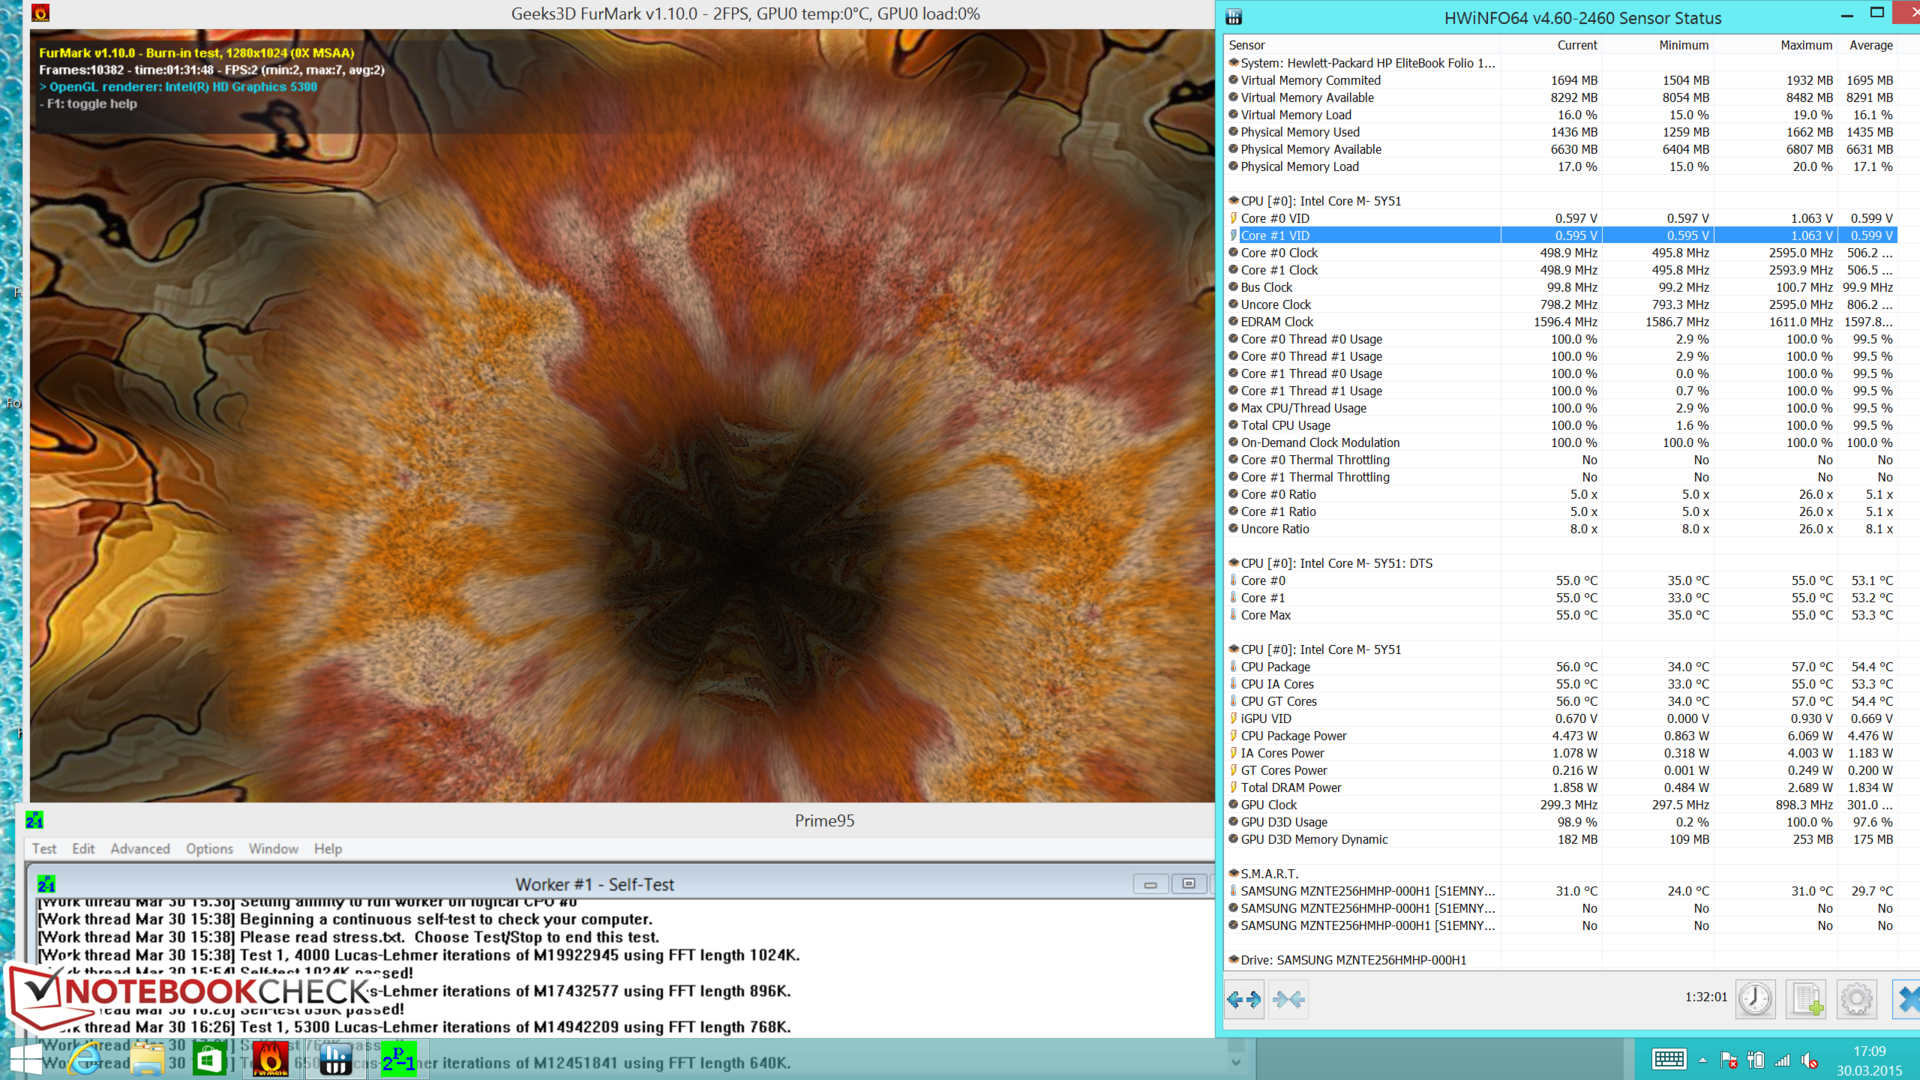Viewport: 1920px width, 1080px height.
Task: Click the Sensor column header
Action: click(x=1246, y=45)
